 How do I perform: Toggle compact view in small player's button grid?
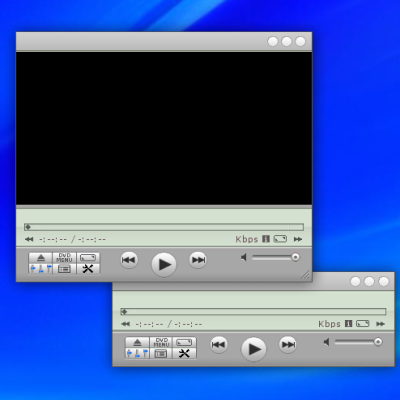[184, 342]
